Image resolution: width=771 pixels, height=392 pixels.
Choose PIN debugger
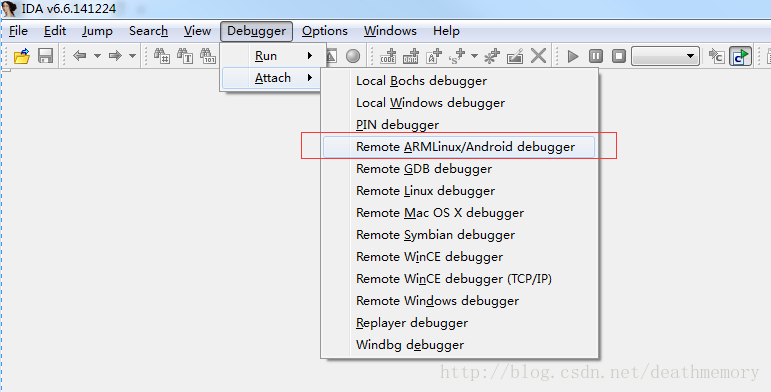[x=459, y=125]
